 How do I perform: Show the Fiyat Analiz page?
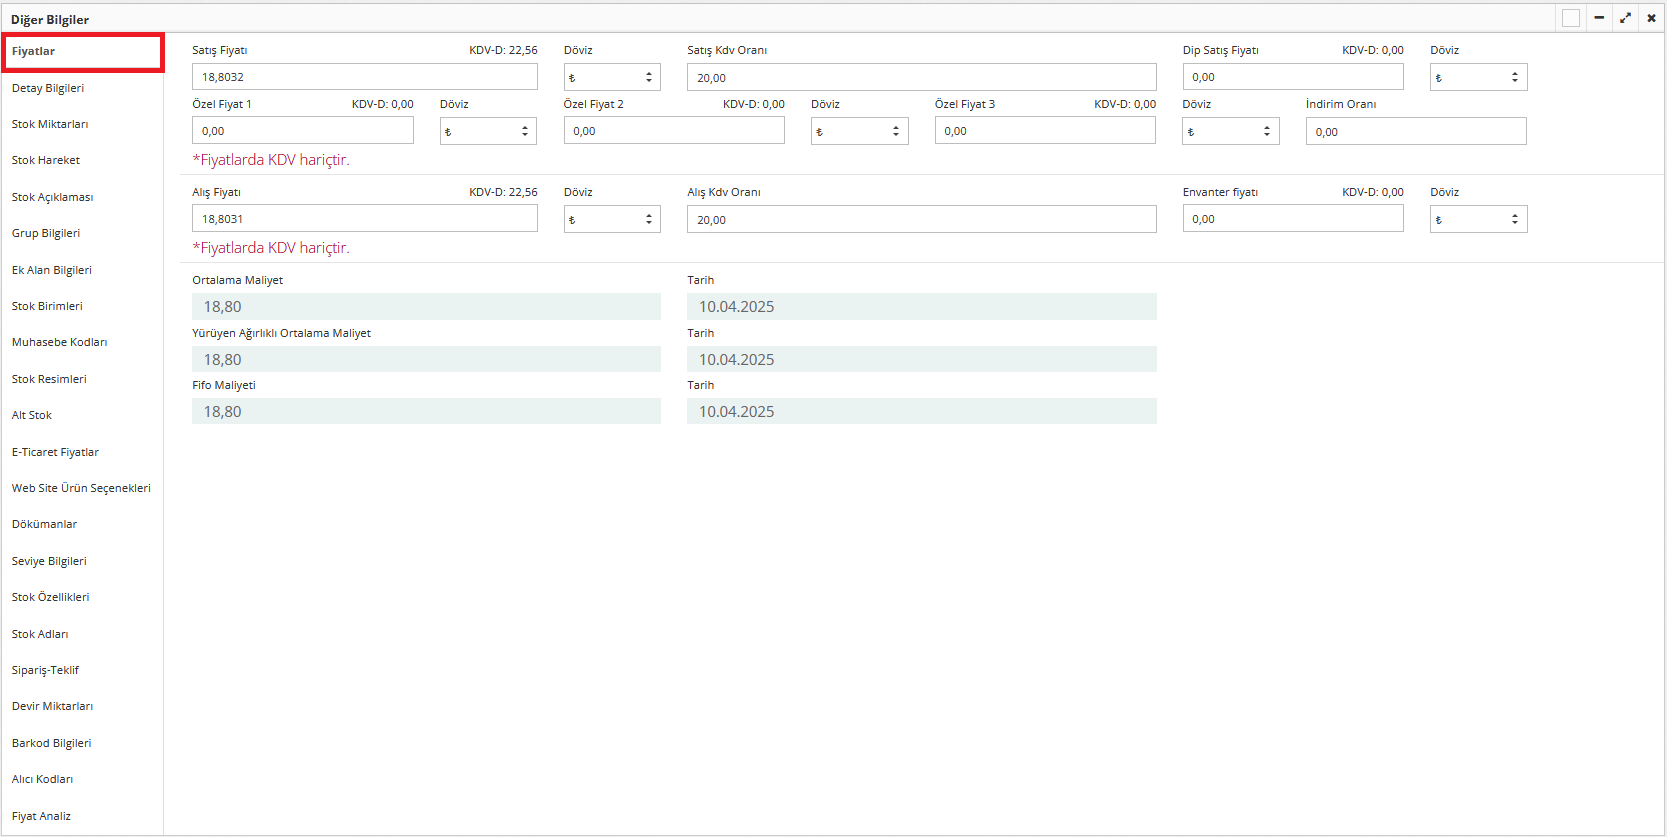point(41,816)
